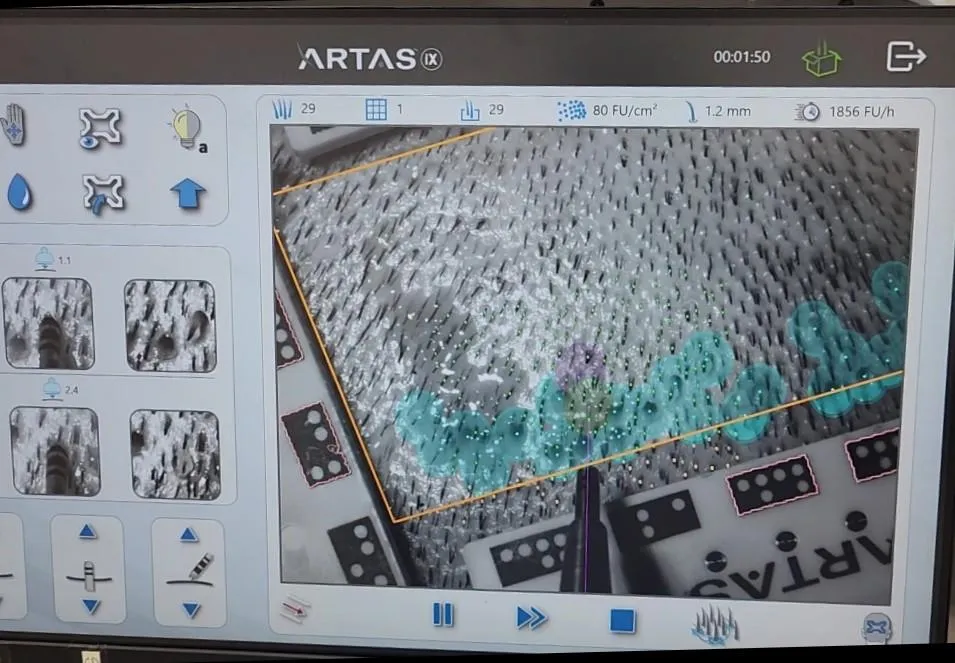The image size is (955, 663).
Task: Click the exit icon at top right
Action: click(906, 56)
